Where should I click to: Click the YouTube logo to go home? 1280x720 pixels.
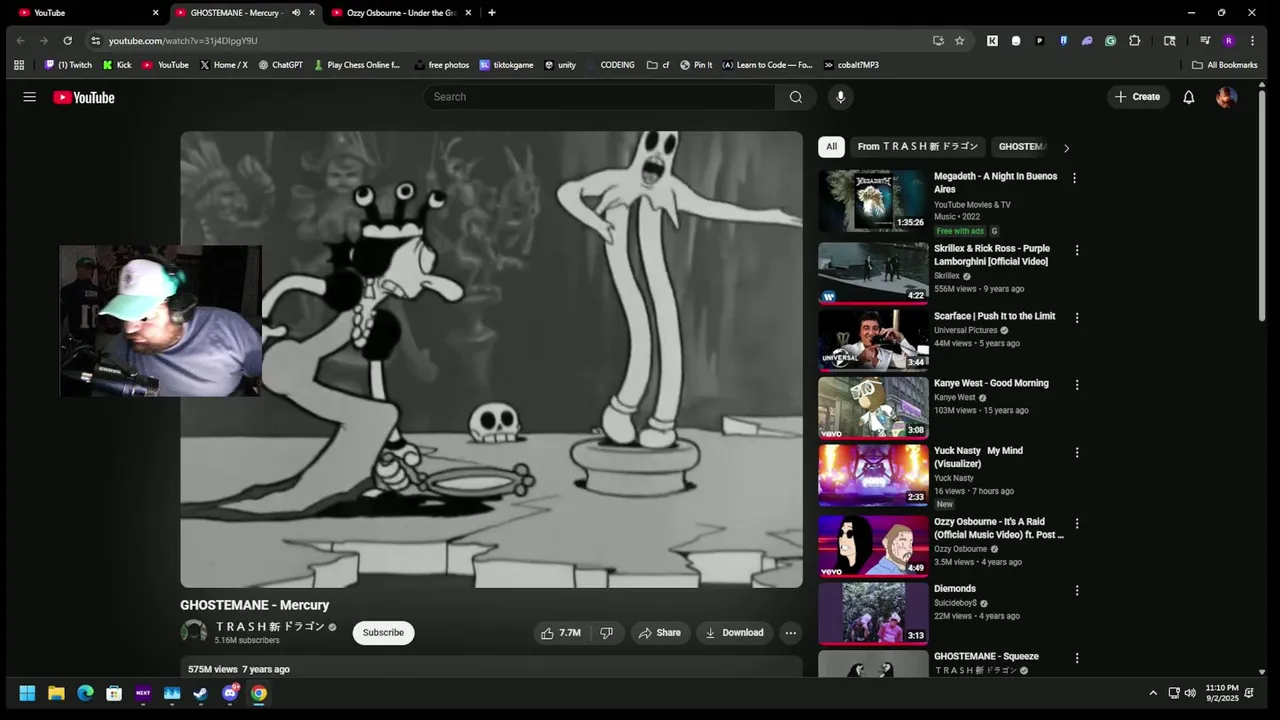point(84,97)
